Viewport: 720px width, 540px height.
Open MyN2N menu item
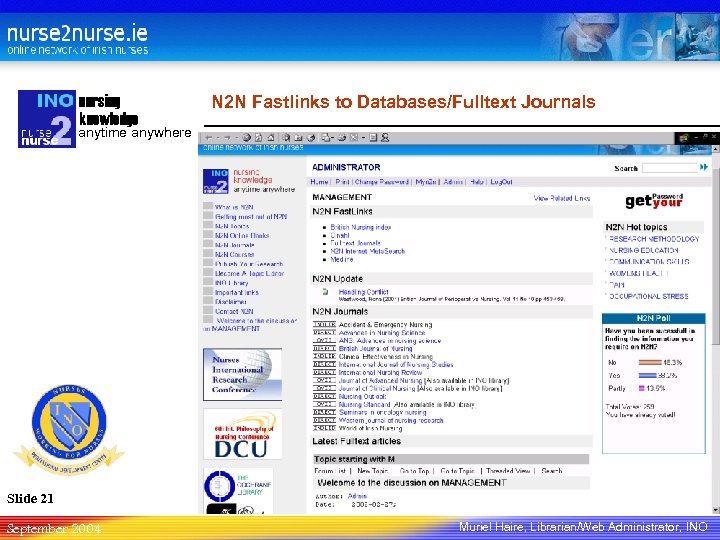(x=426, y=182)
